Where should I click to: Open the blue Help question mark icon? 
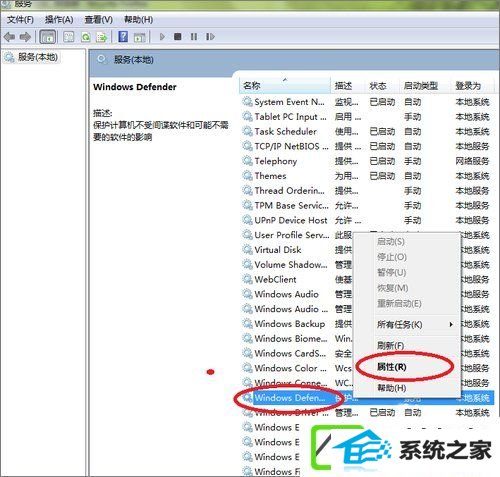pos(123,36)
